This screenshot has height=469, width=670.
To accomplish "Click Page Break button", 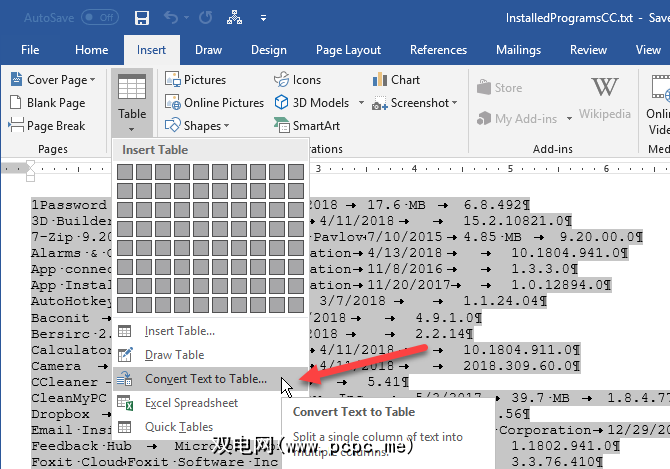I will tap(48, 126).
